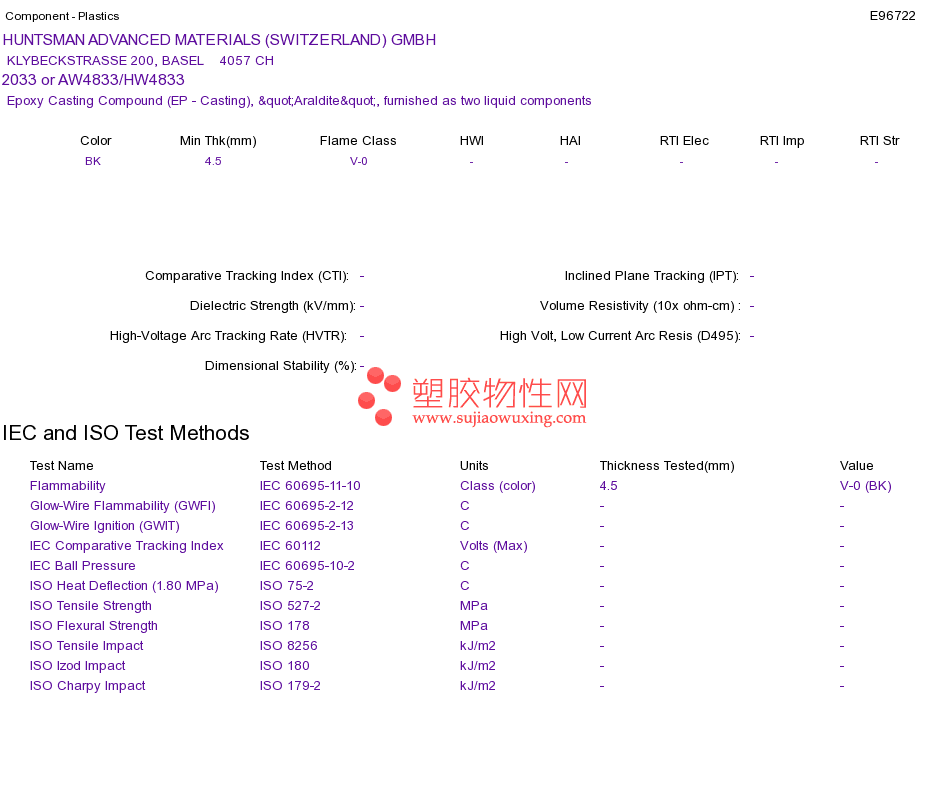The image size is (950, 800).
Task: Click the Huntsman Advanced Materials company name
Action: click(219, 40)
